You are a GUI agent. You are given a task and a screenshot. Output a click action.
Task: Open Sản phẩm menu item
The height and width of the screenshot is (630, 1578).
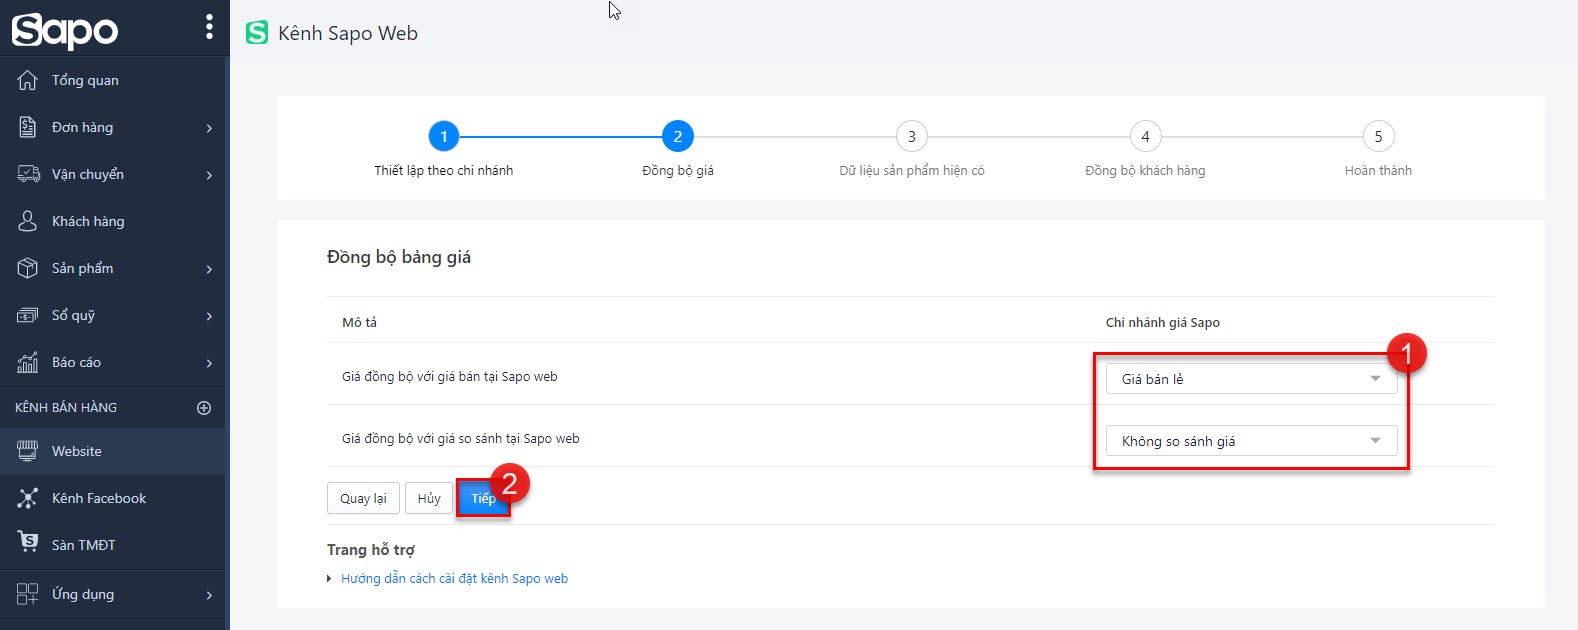point(112,268)
